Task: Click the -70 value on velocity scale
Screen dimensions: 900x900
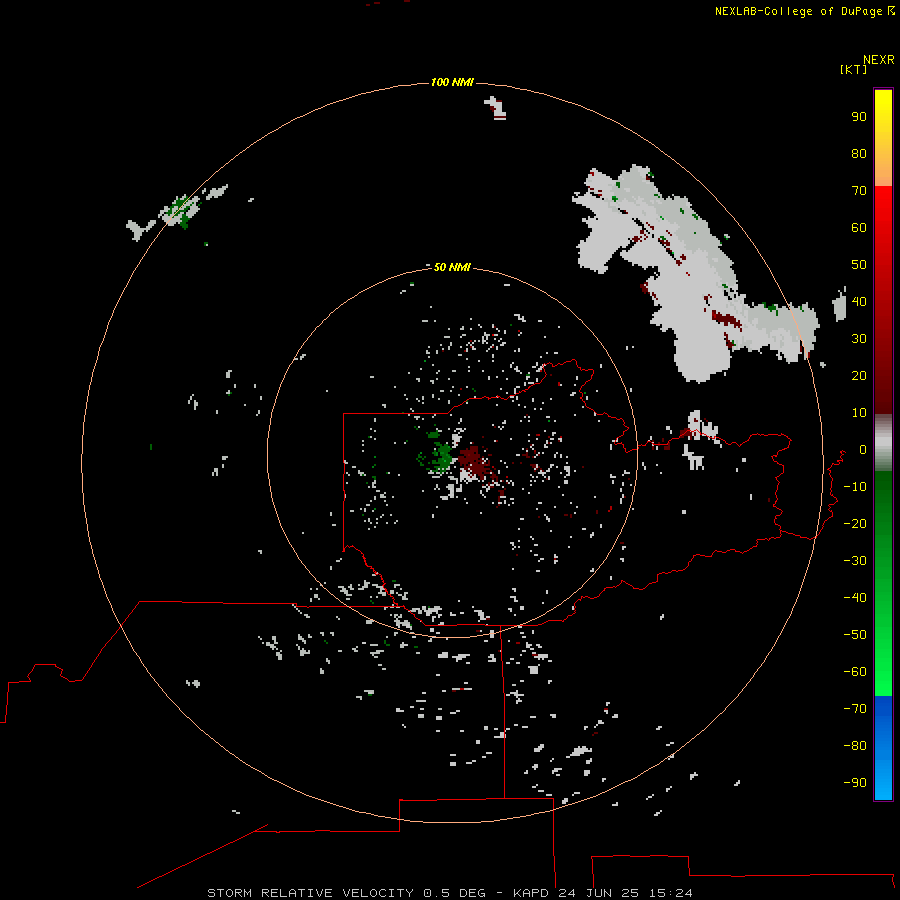Action: (x=855, y=709)
